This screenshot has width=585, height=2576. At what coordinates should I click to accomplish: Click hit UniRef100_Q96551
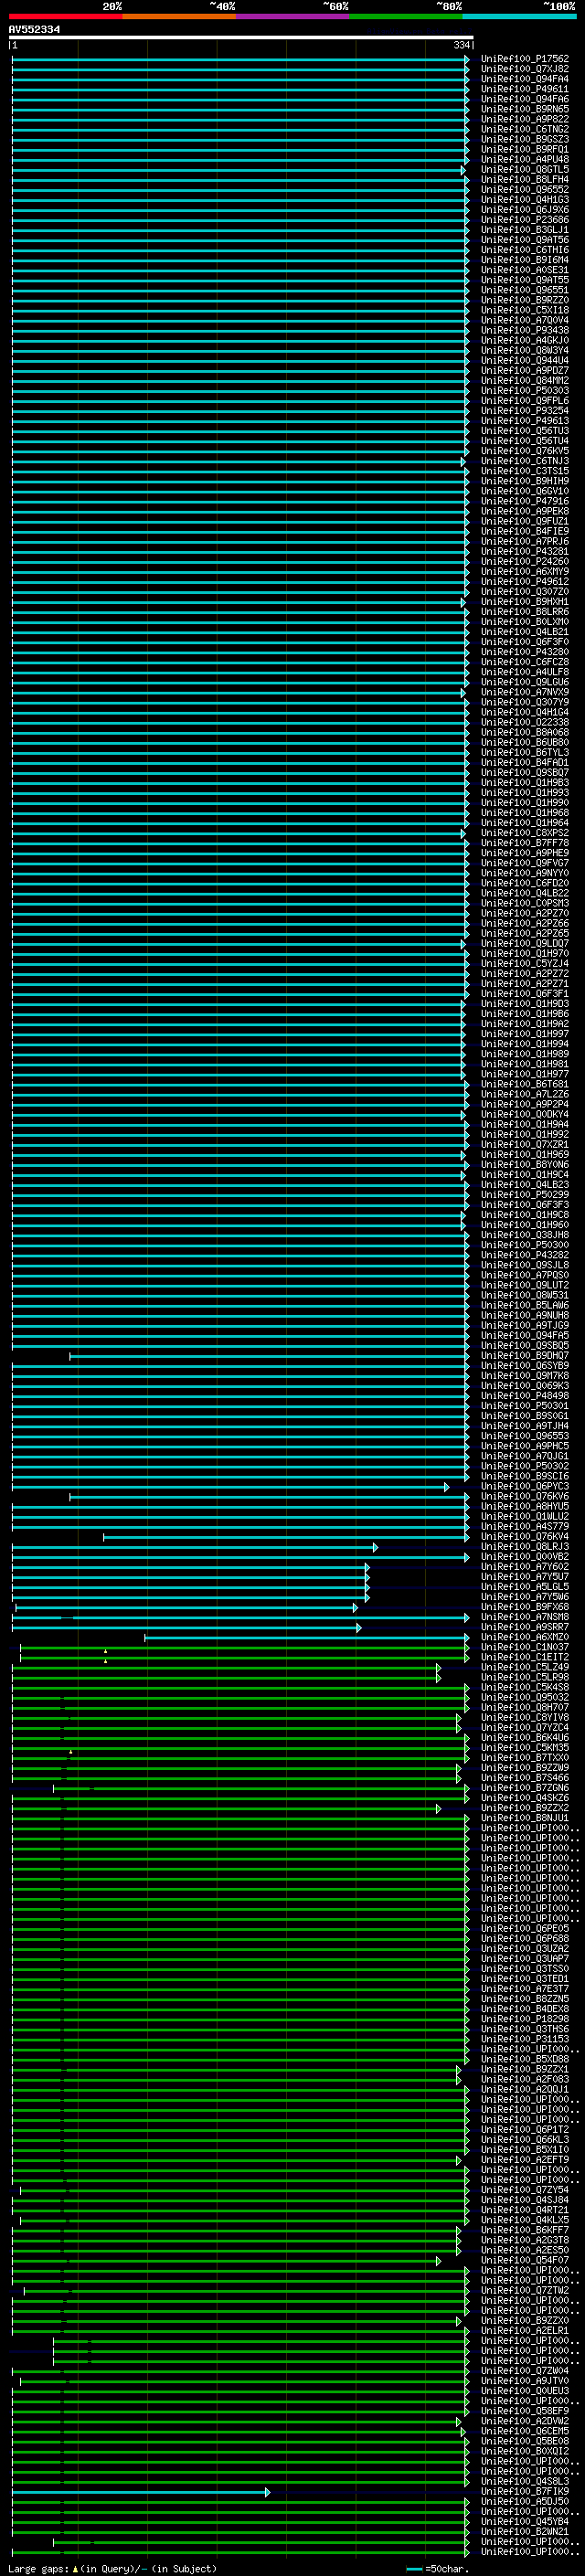525,290
